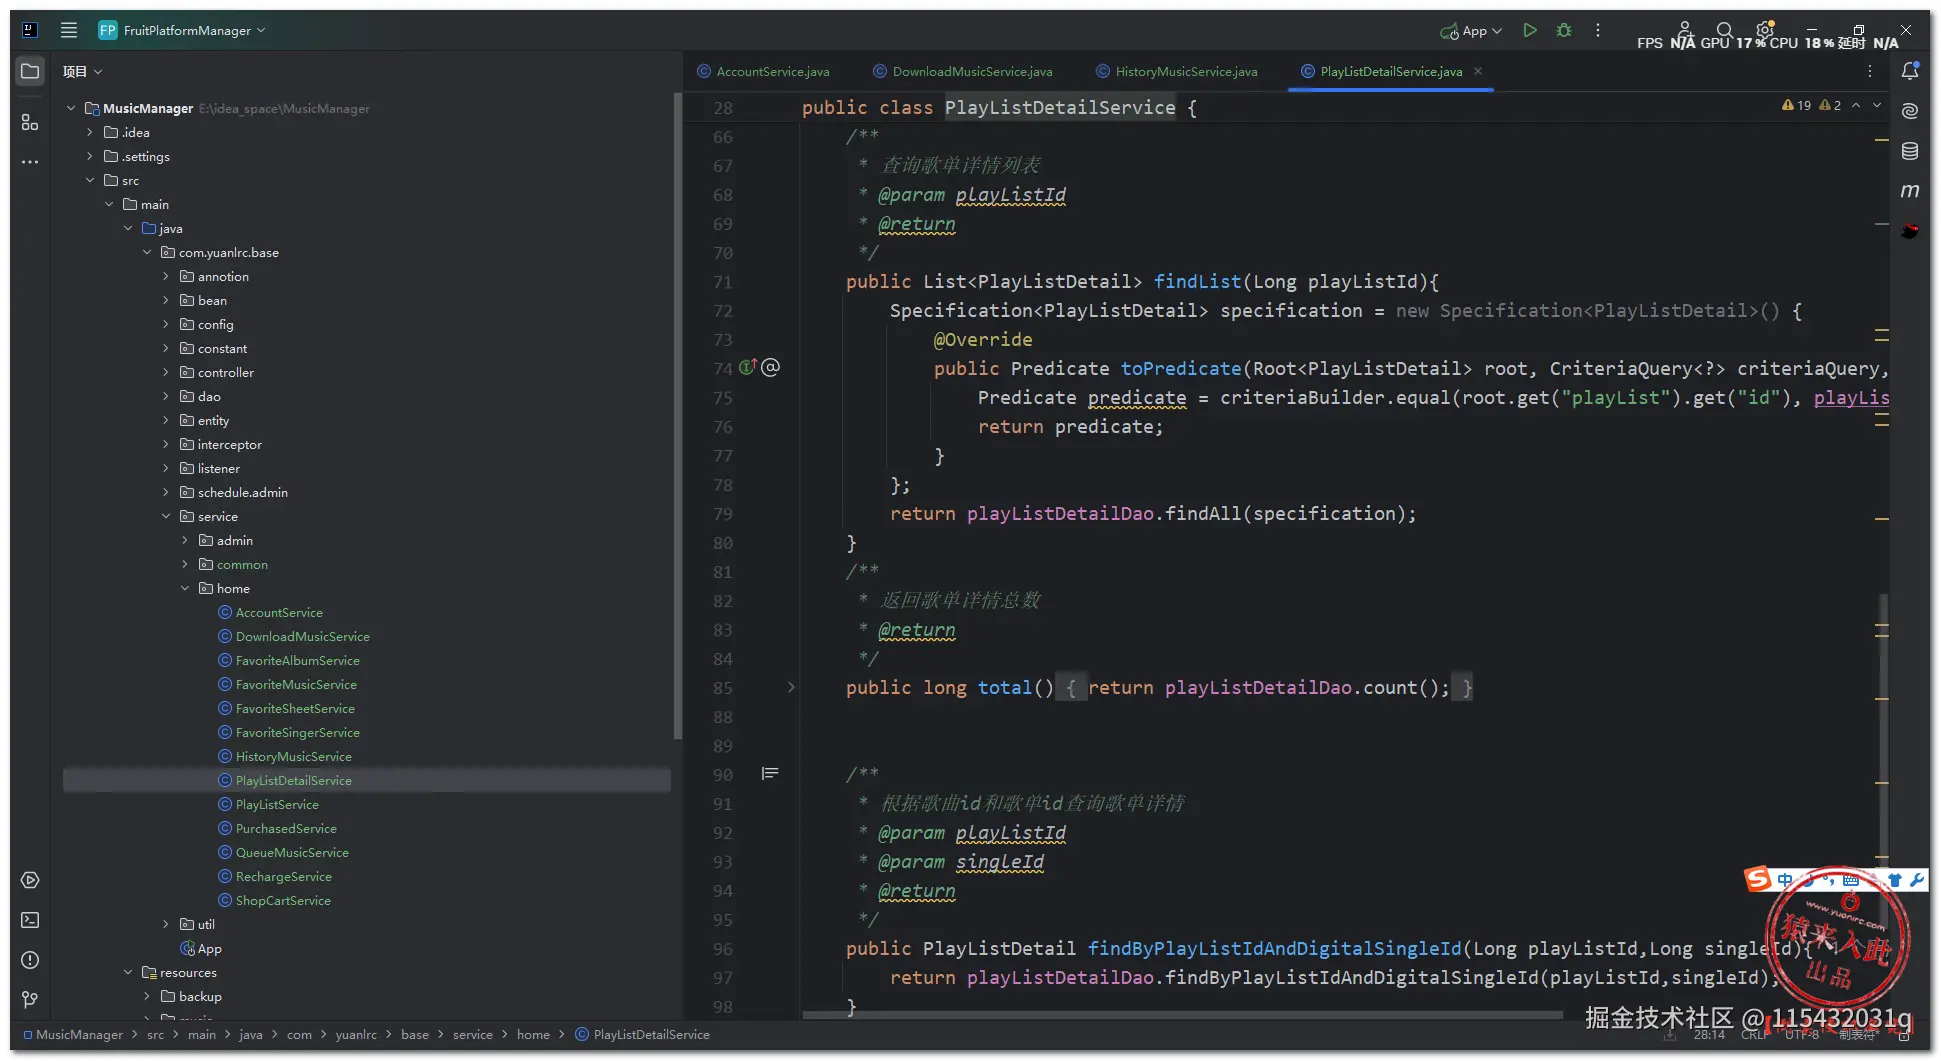Debug the App configuration
This screenshot has width=1941, height=1061.
(x=1564, y=30)
